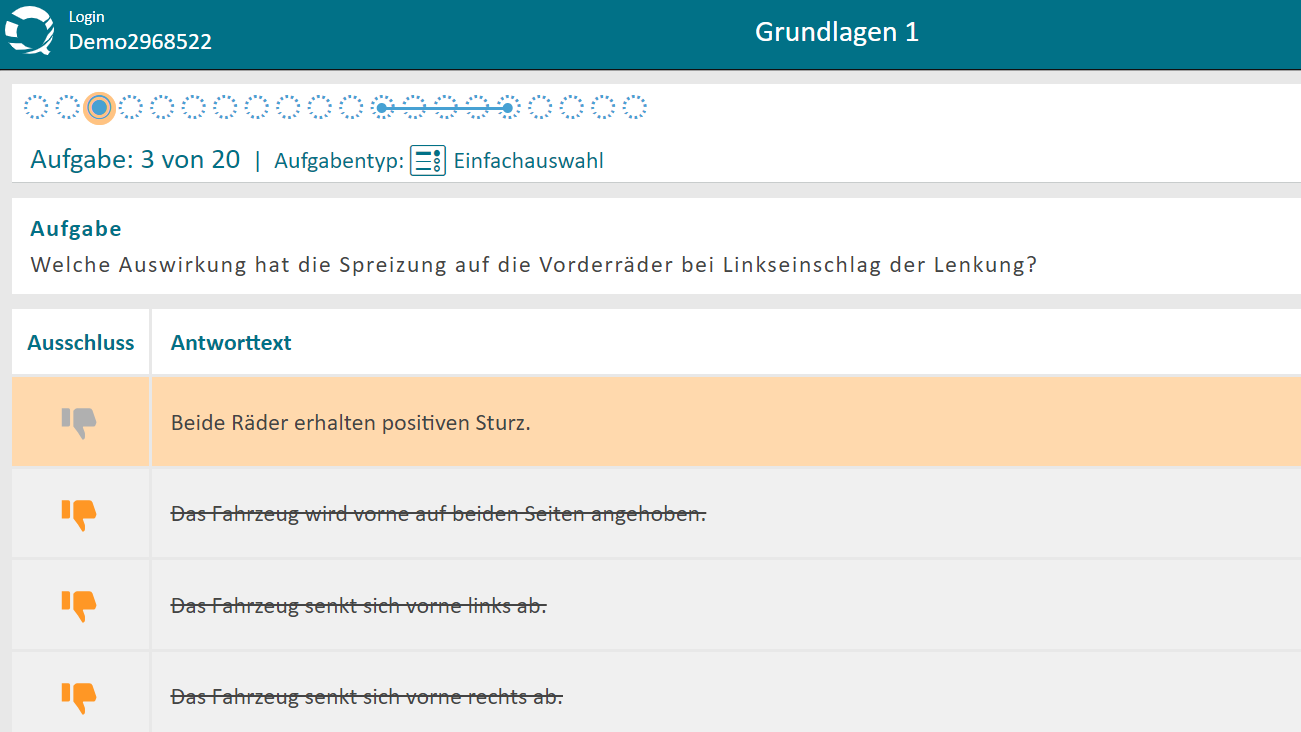The image size is (1301, 732).
Task: Select 'Das Fahrzeug wird vorne auf beiden Seiten angehoben.'
Action: (x=438, y=514)
